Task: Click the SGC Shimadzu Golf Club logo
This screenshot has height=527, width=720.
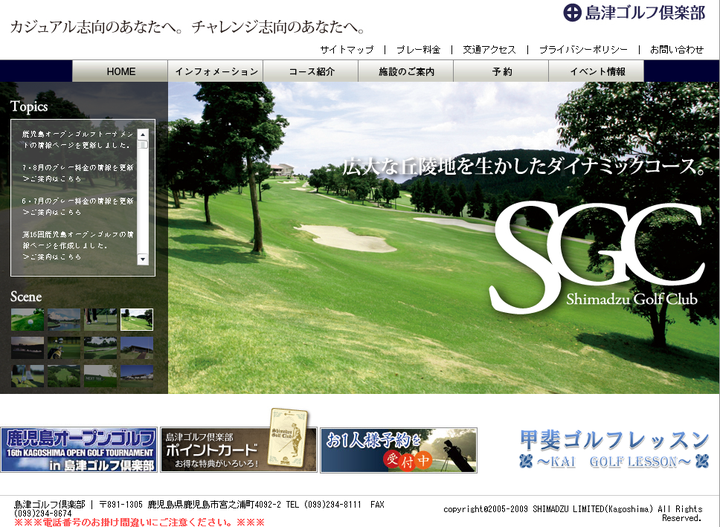Action: click(597, 257)
